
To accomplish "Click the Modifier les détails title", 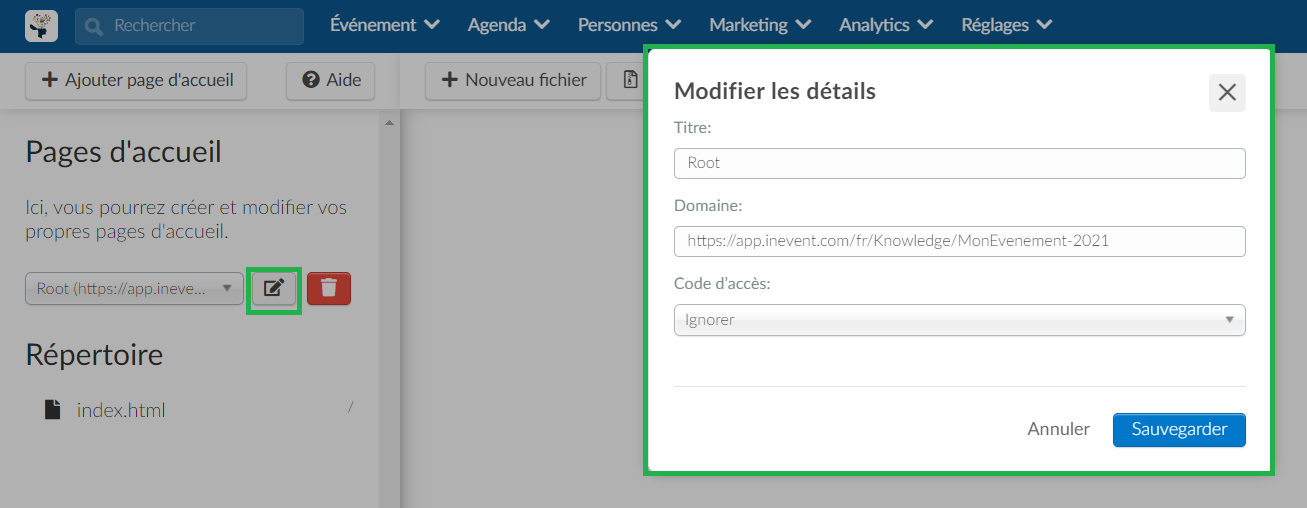I will pos(775,91).
